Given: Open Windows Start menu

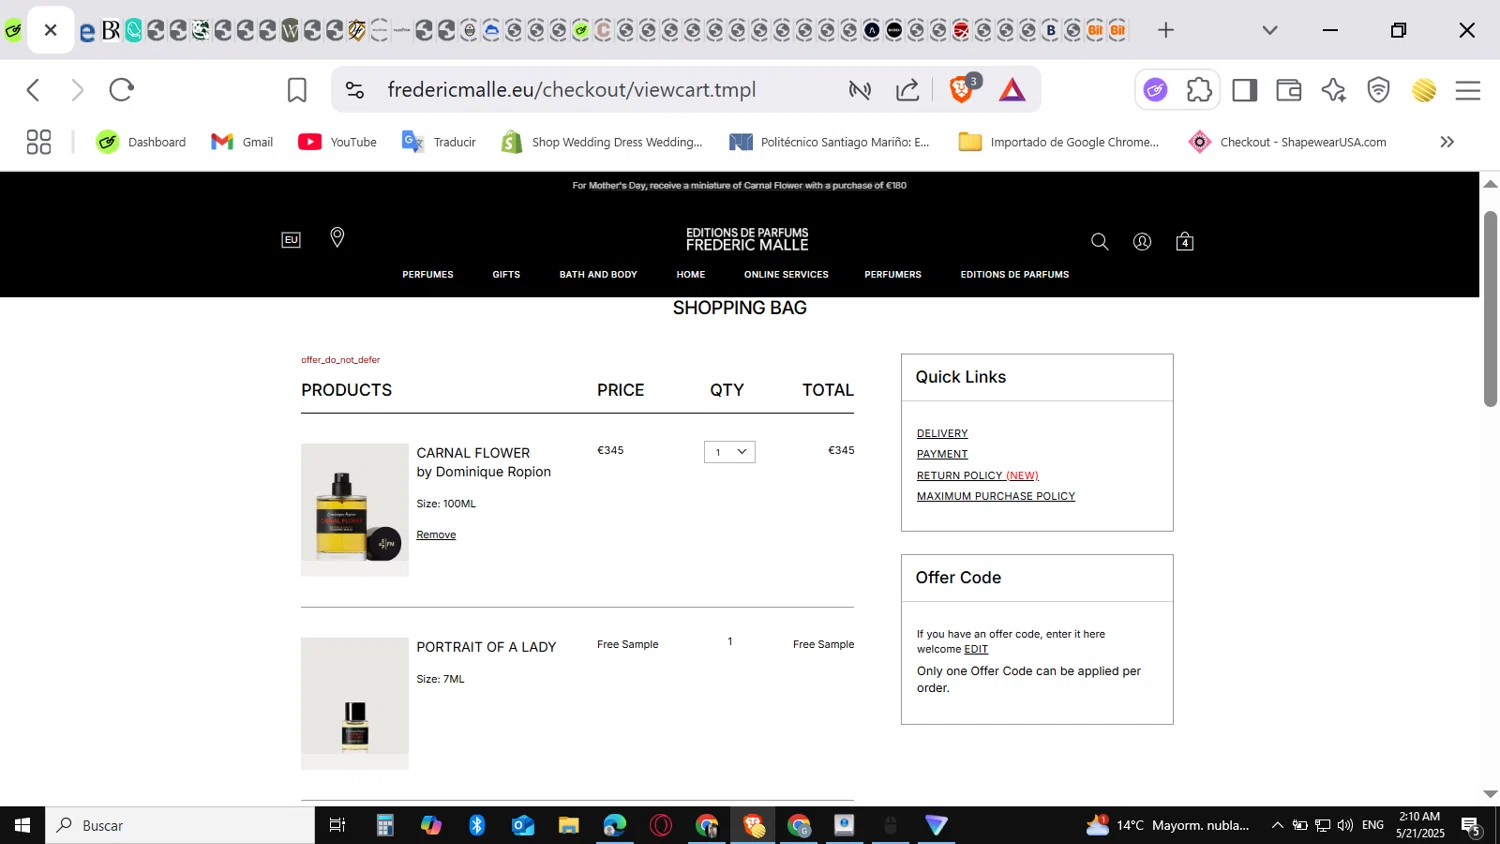Looking at the screenshot, I should click(x=22, y=825).
